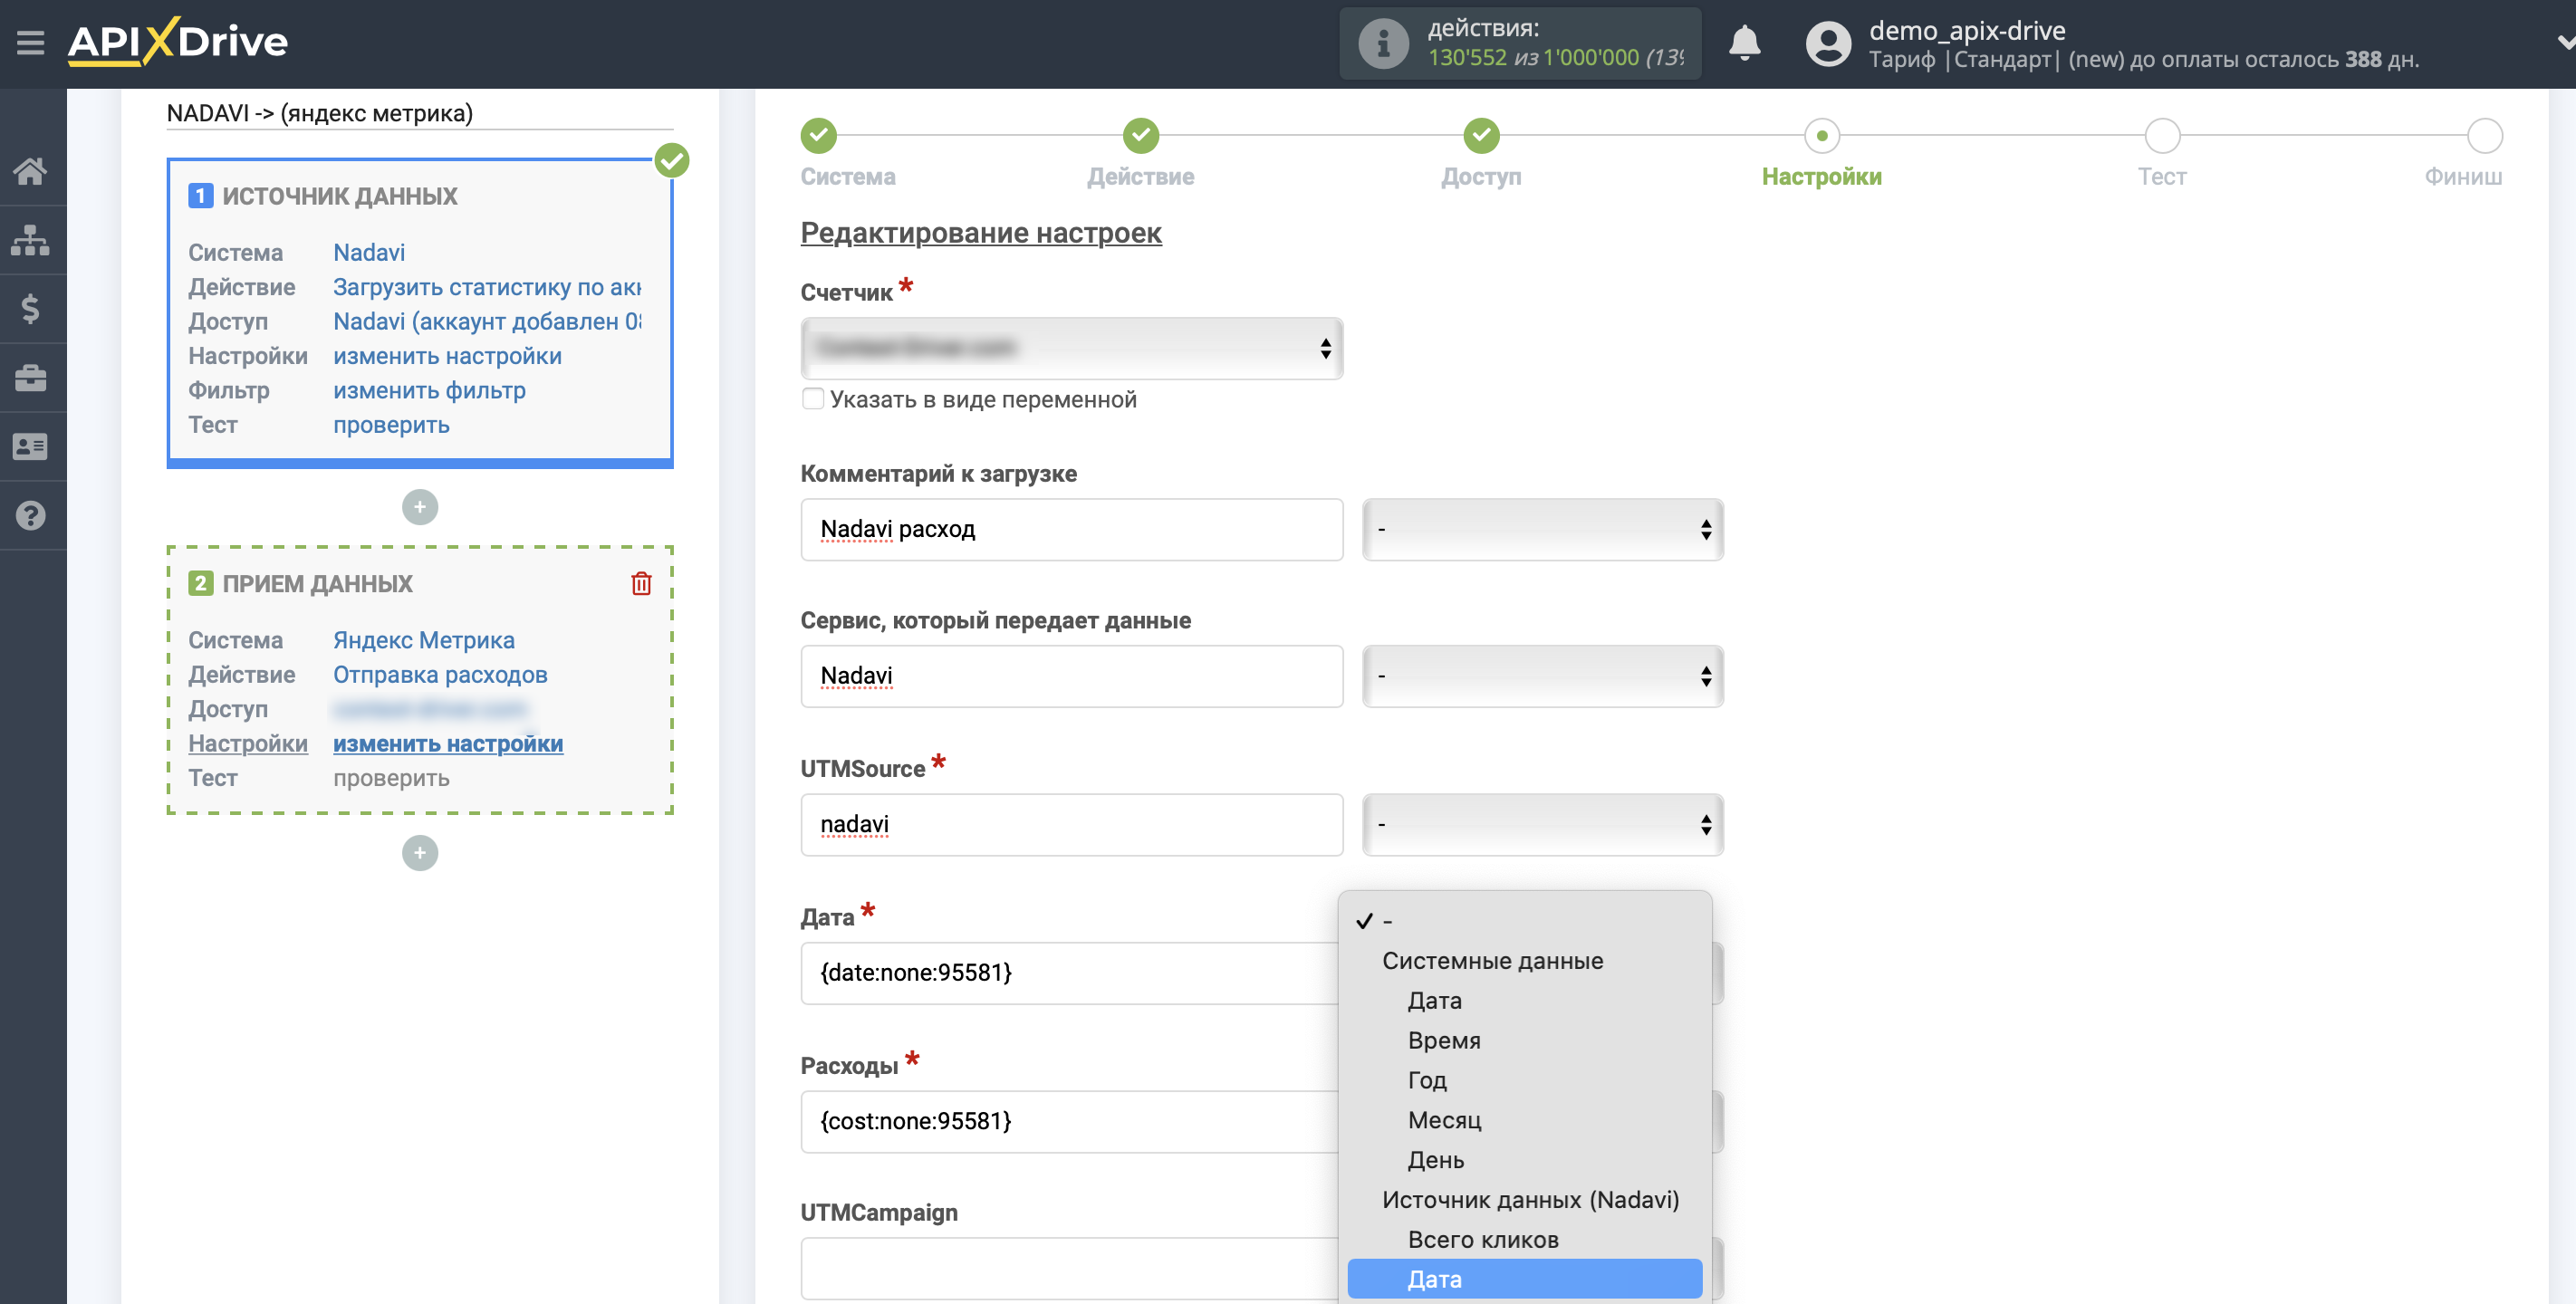
Task: Open the hamburger menu icon
Action: point(31,43)
